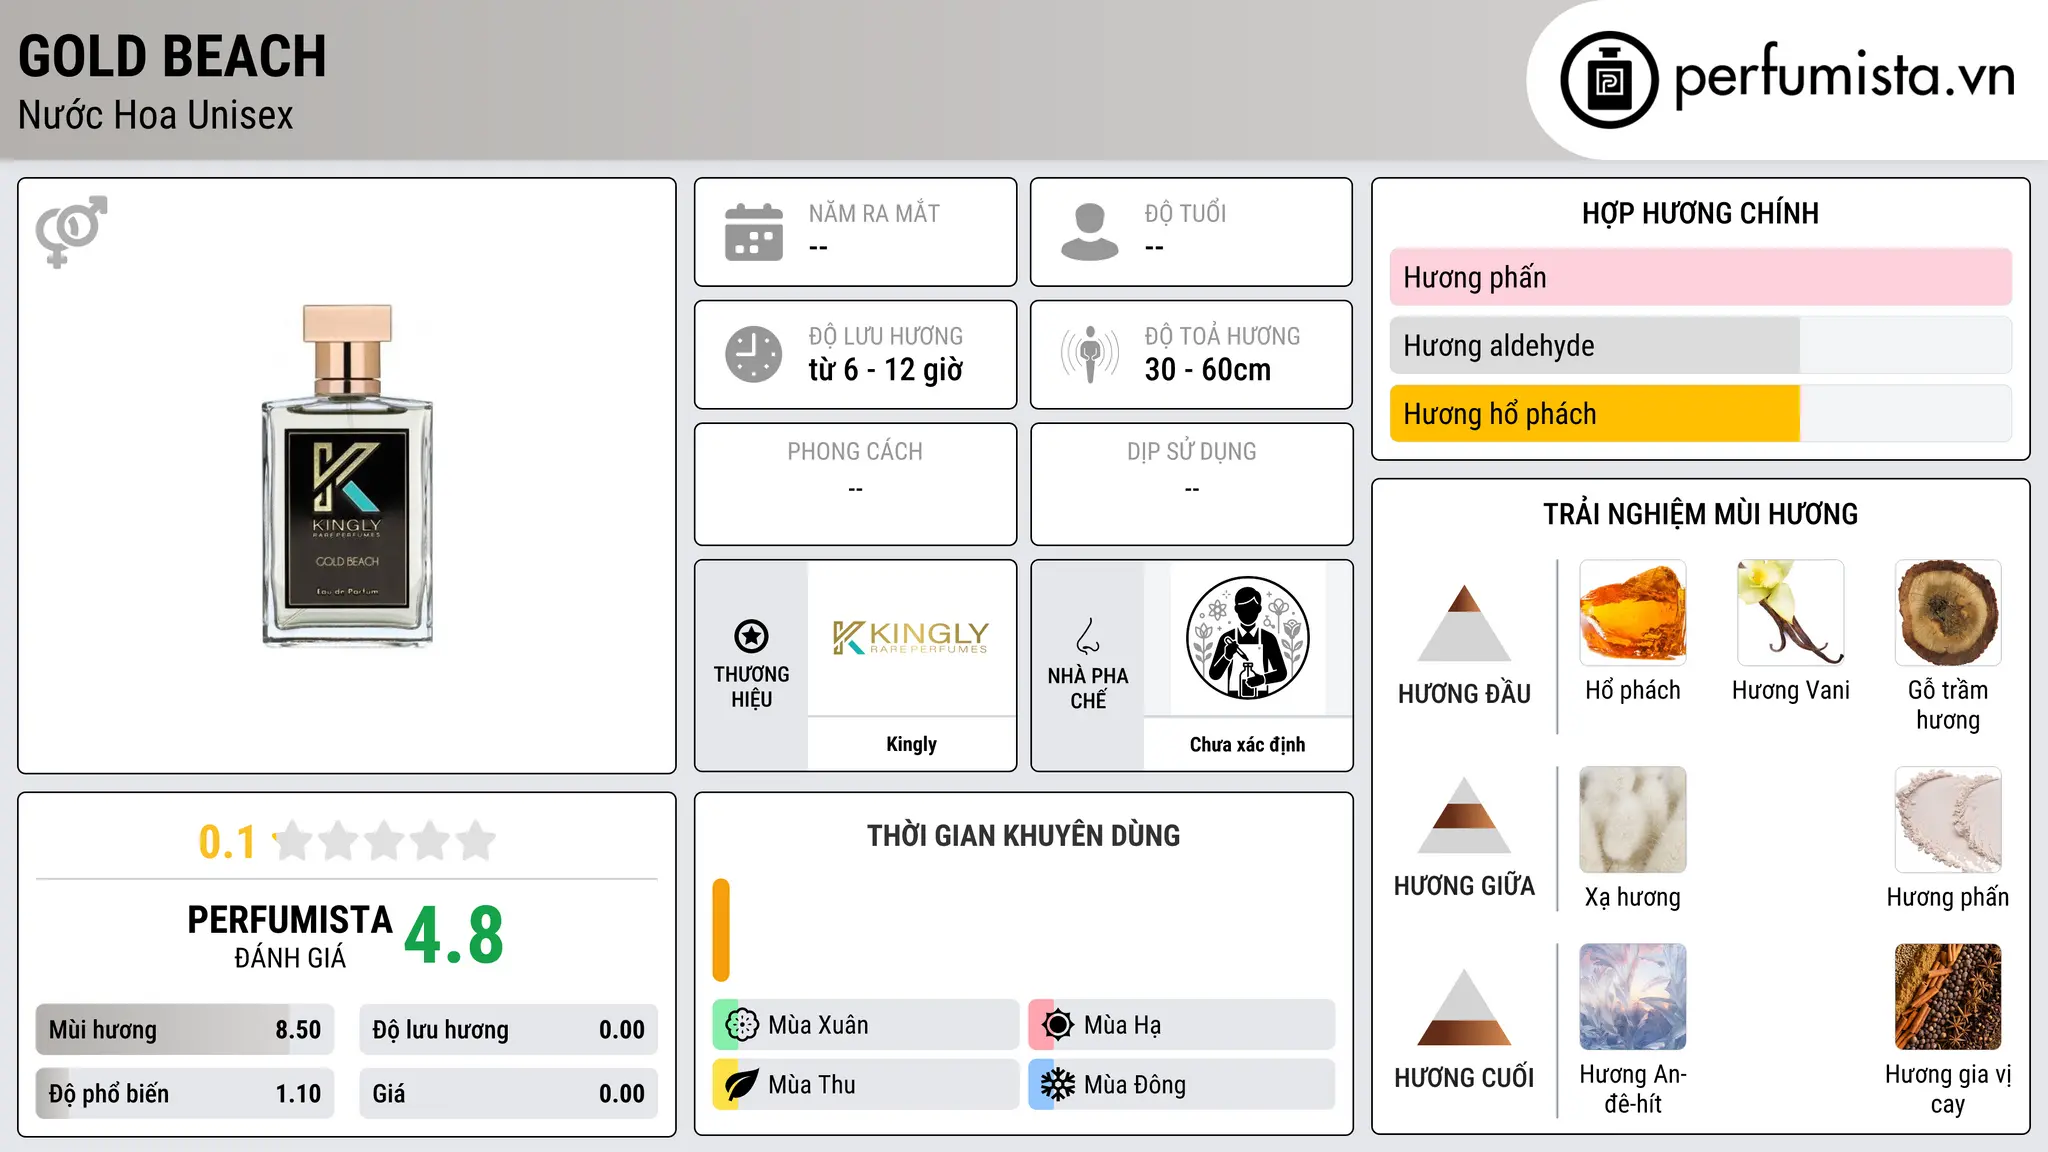Click the Kingly brand name text

tap(911, 744)
